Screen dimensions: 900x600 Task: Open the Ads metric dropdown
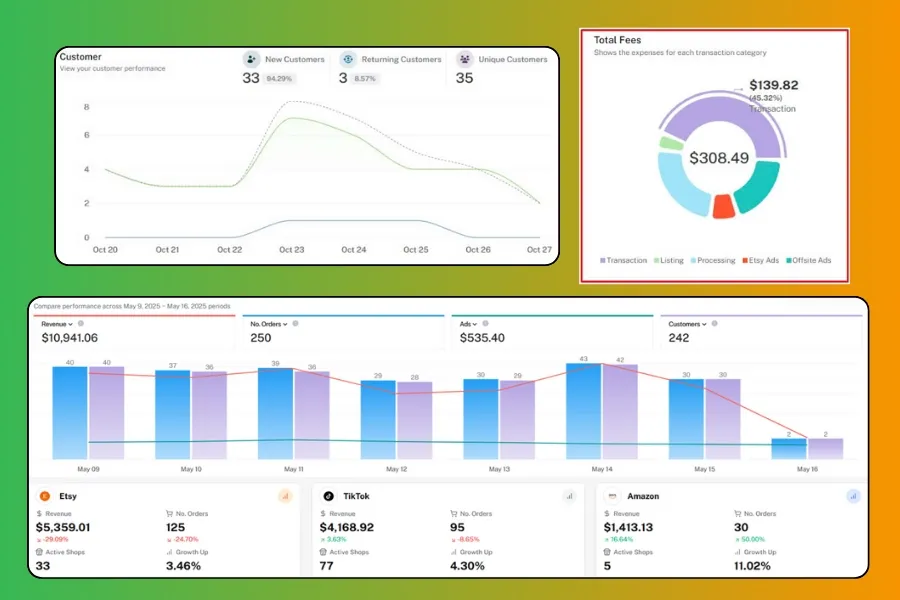coord(468,324)
